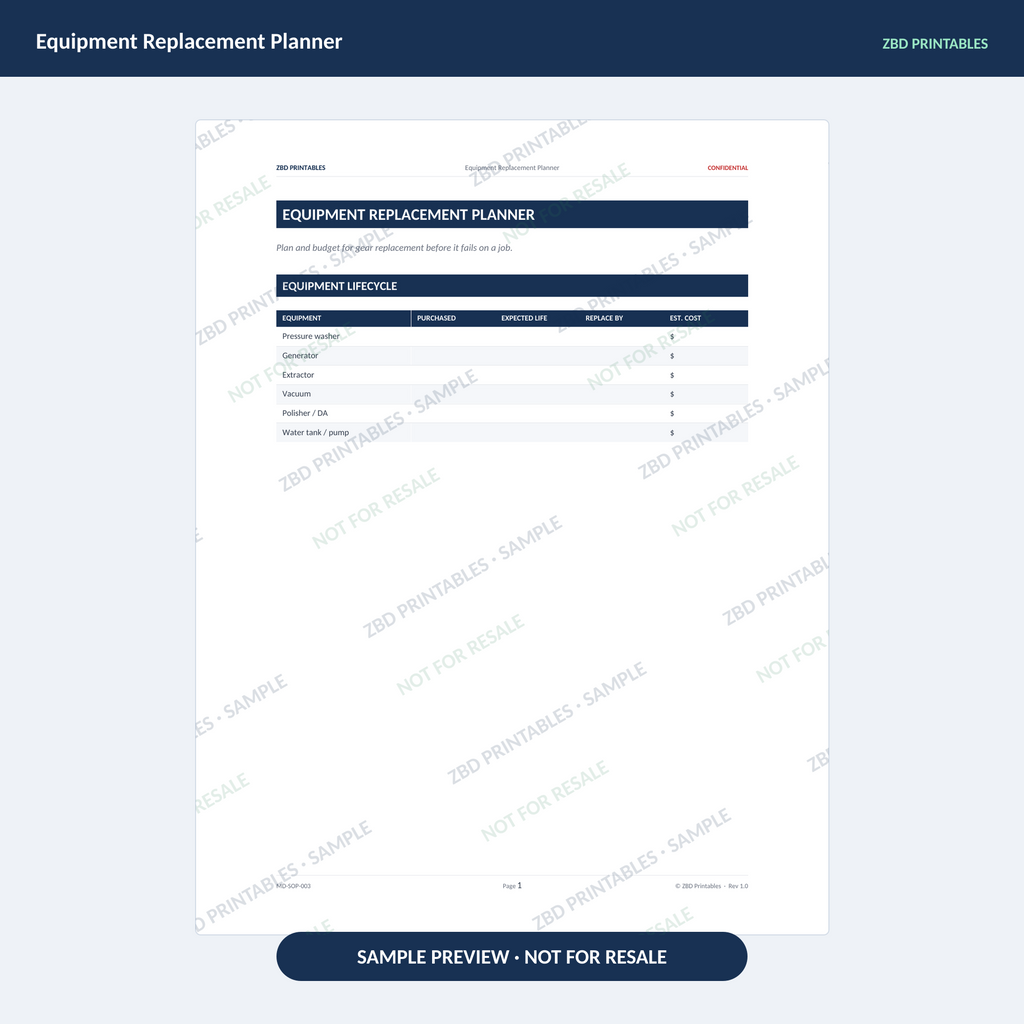Click the Replace By cell for Extractor
Image resolution: width=1024 pixels, height=1024 pixels.
tap(622, 375)
